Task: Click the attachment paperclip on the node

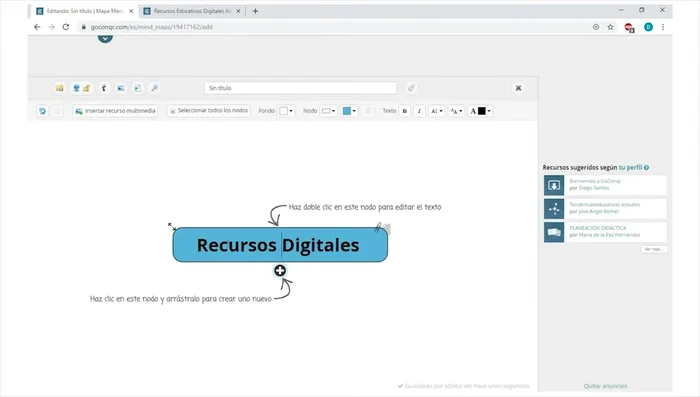Action: pyautogui.click(x=378, y=227)
